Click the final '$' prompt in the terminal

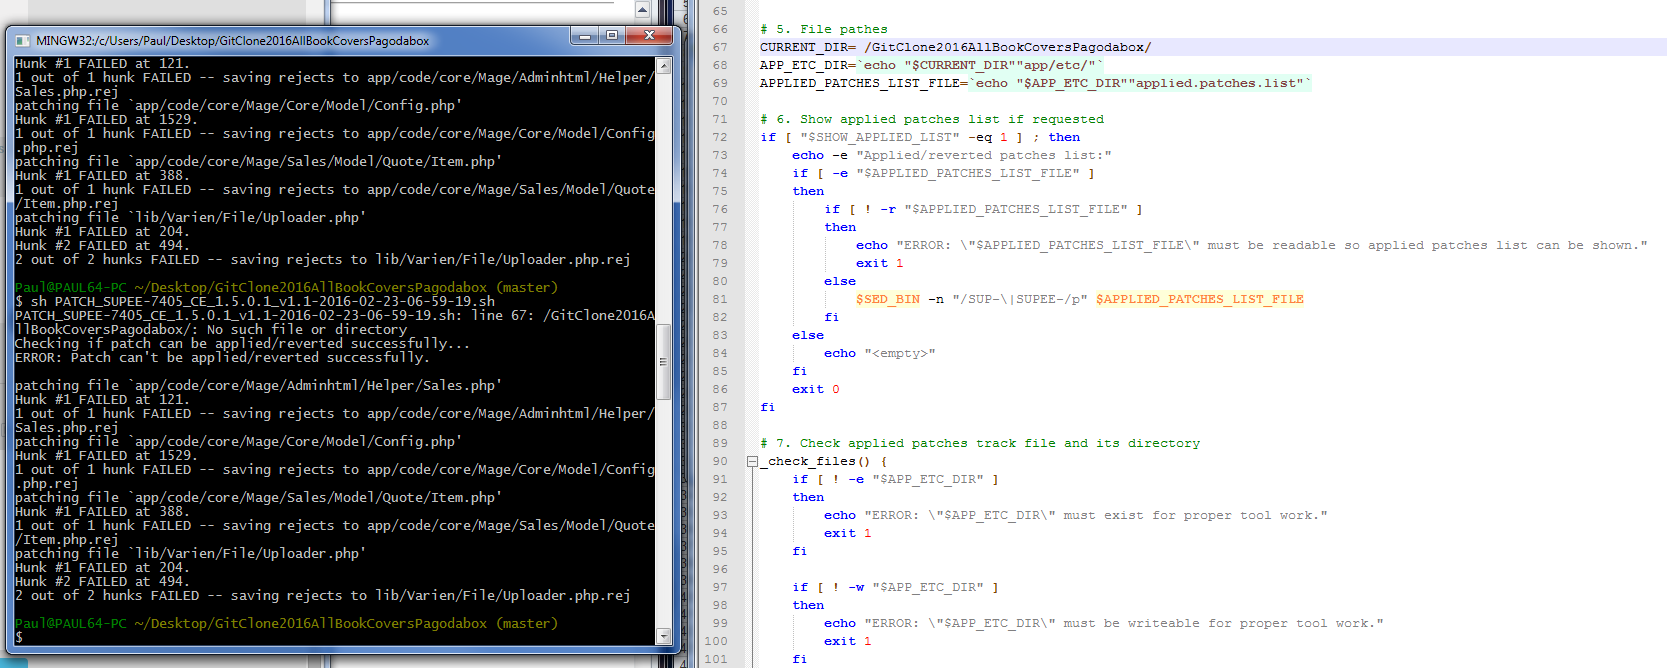click(x=19, y=637)
